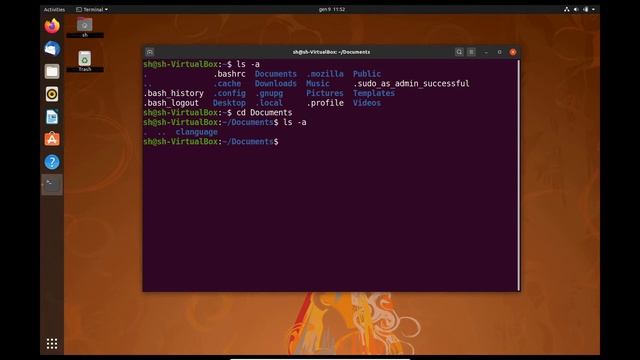Click the battery icon in top bar
The height and width of the screenshot is (360, 640).
585,9
